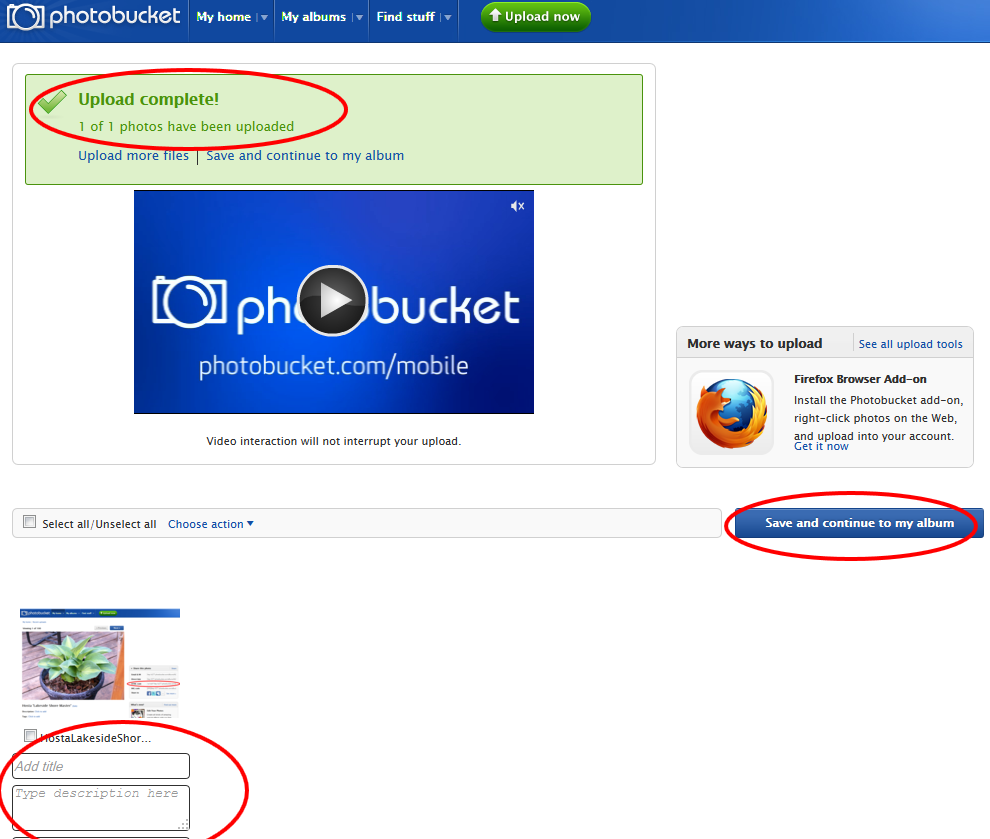This screenshot has height=839, width=990.
Task: Click the Firefox Browser Add-on heading
Action: tap(860, 379)
